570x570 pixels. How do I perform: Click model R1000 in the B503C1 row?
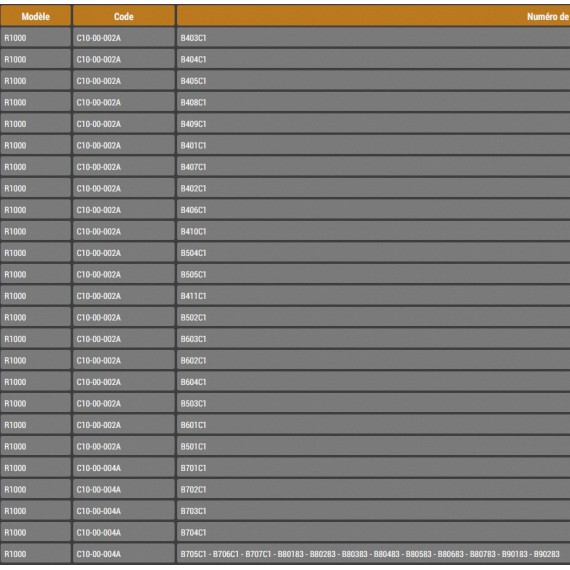tap(15, 403)
